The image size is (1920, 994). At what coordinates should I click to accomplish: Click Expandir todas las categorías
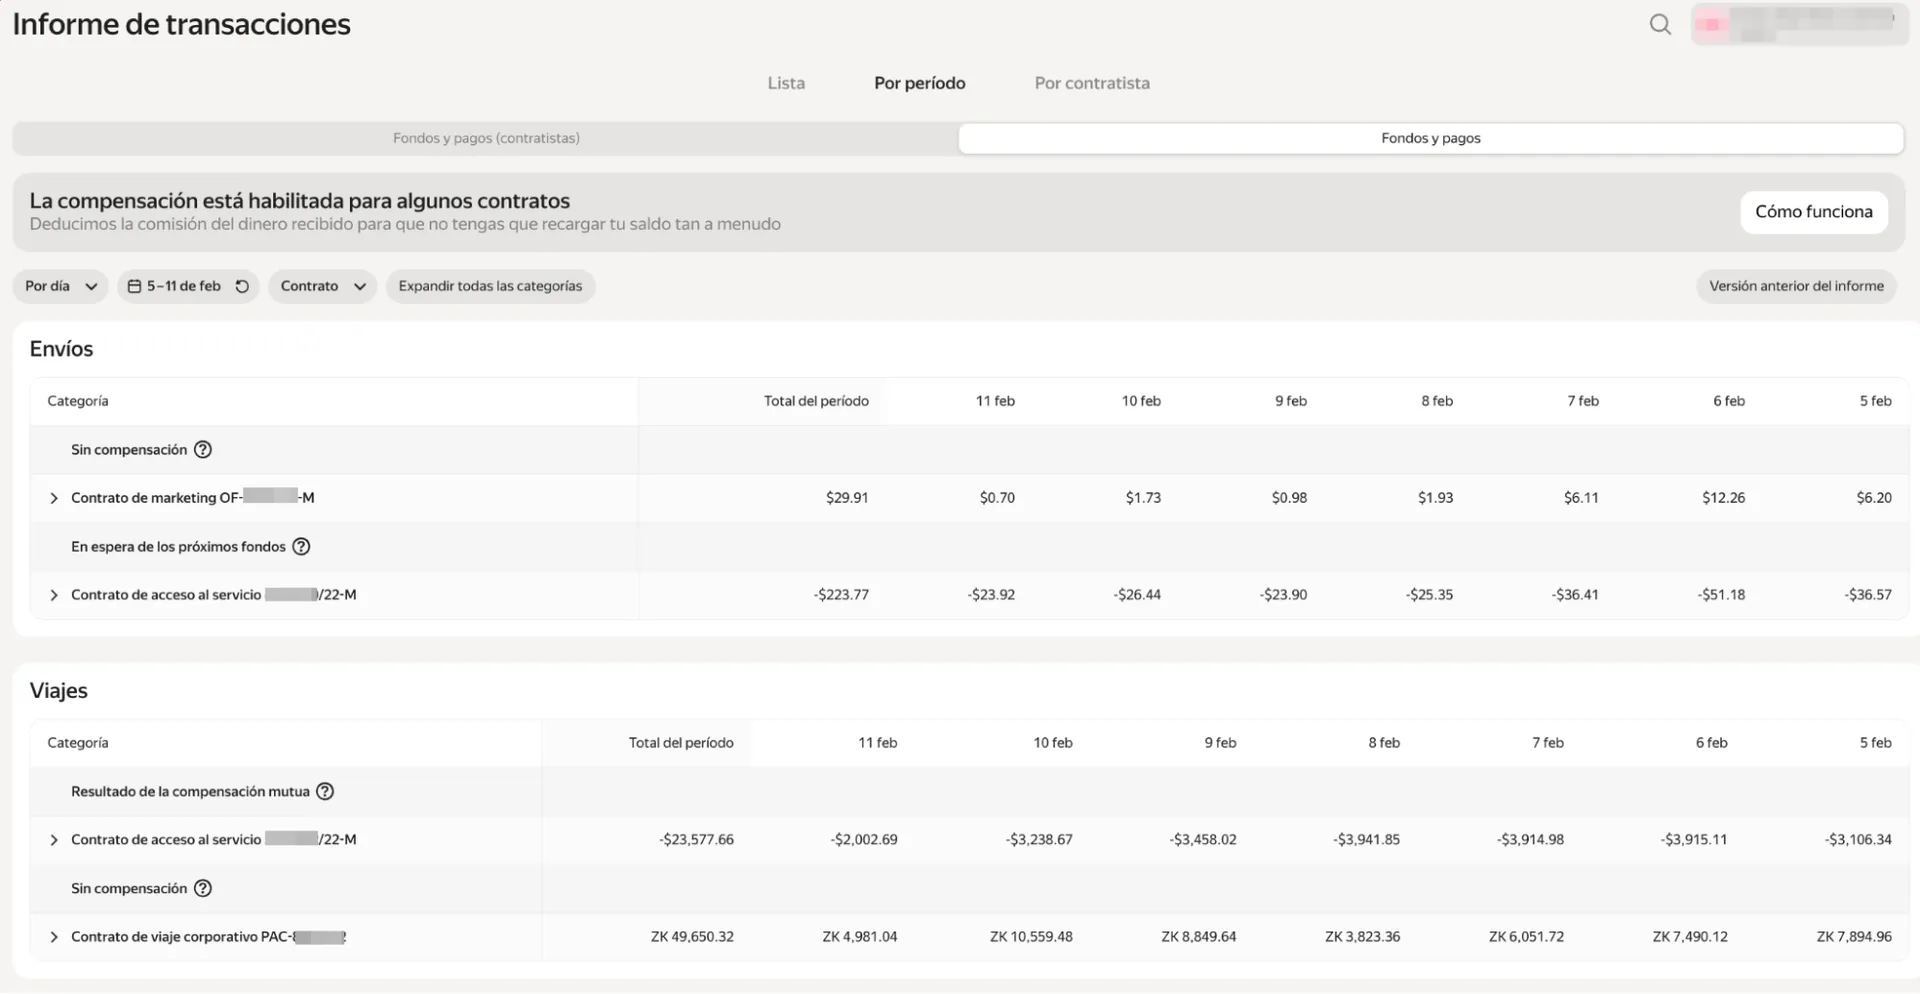pyautogui.click(x=490, y=286)
